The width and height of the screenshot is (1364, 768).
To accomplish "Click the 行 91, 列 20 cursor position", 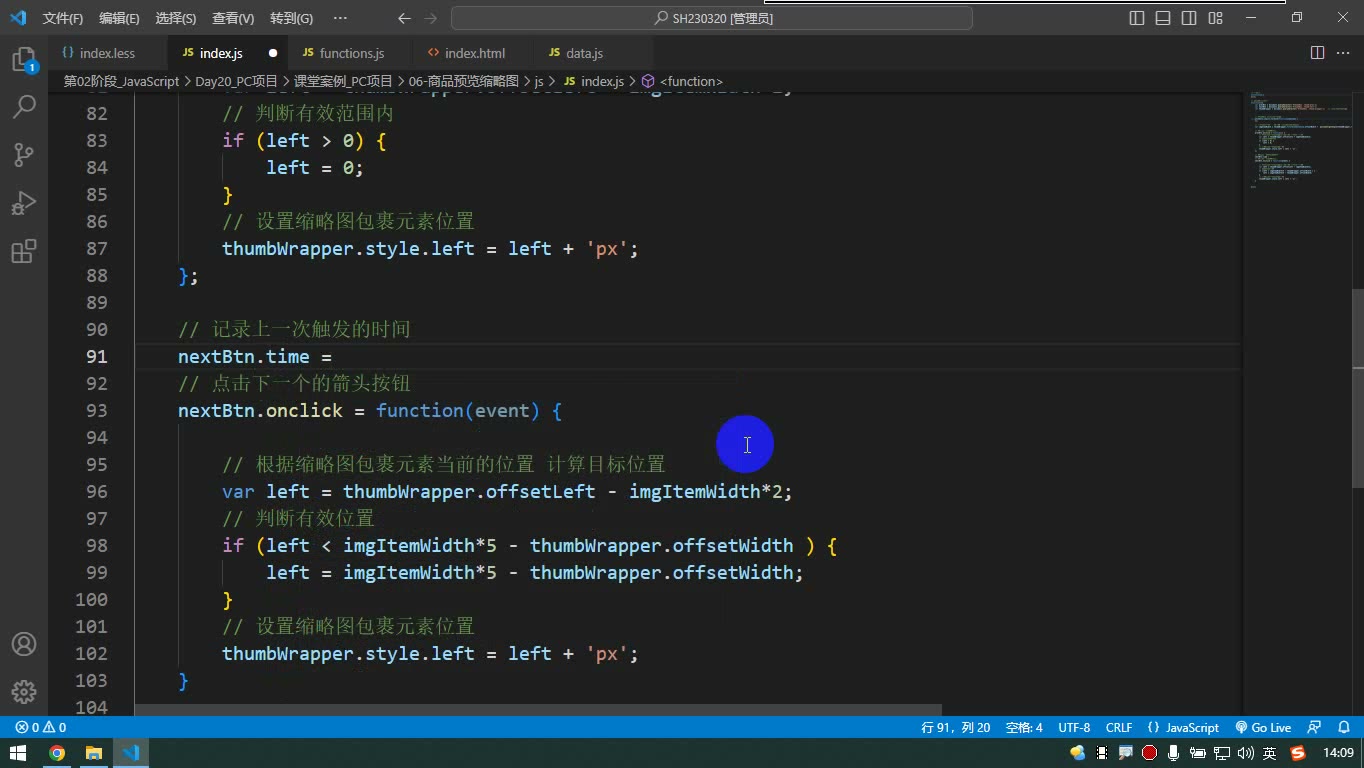I will 956,728.
